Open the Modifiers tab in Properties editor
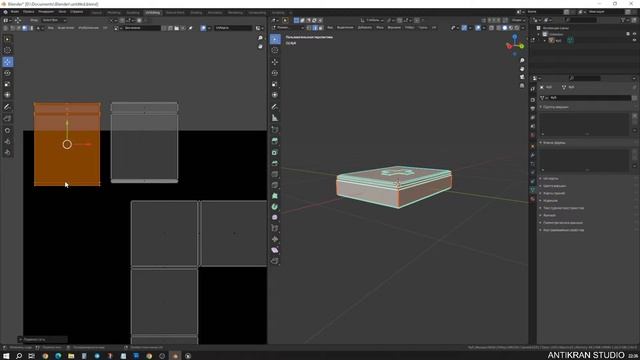The width and height of the screenshot is (640, 360). [x=533, y=155]
